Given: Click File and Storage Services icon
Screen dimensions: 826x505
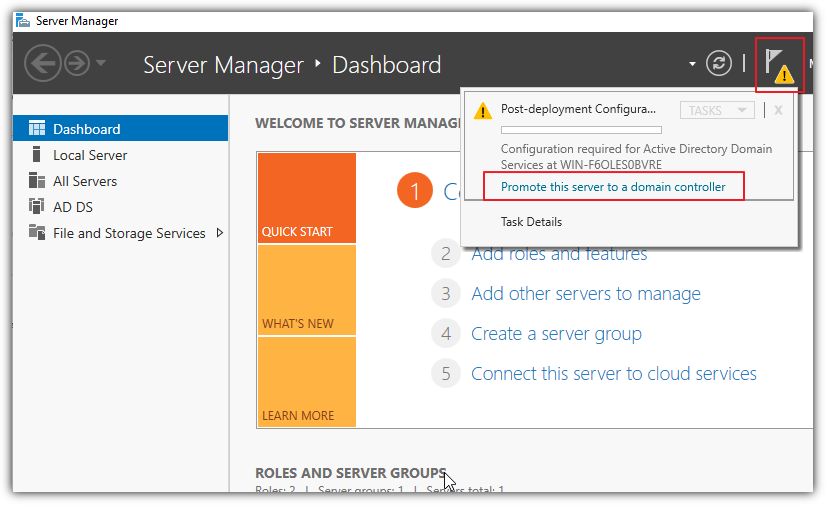Looking at the screenshot, I should [37, 232].
